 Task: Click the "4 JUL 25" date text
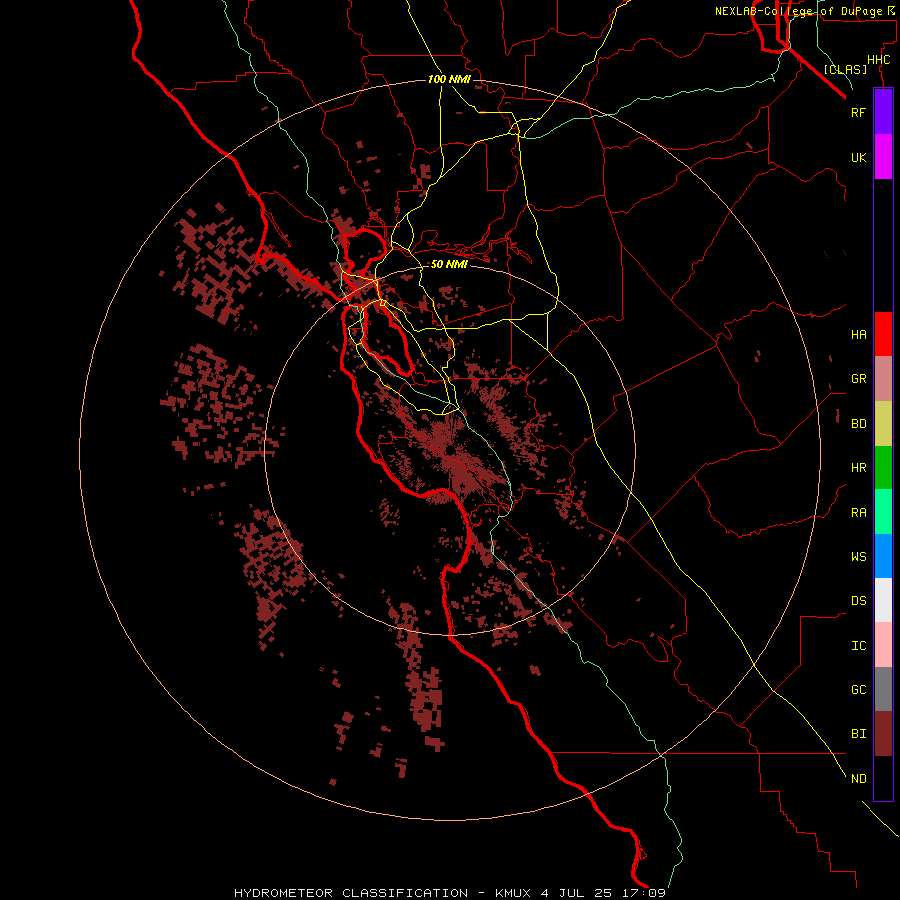(x=577, y=893)
